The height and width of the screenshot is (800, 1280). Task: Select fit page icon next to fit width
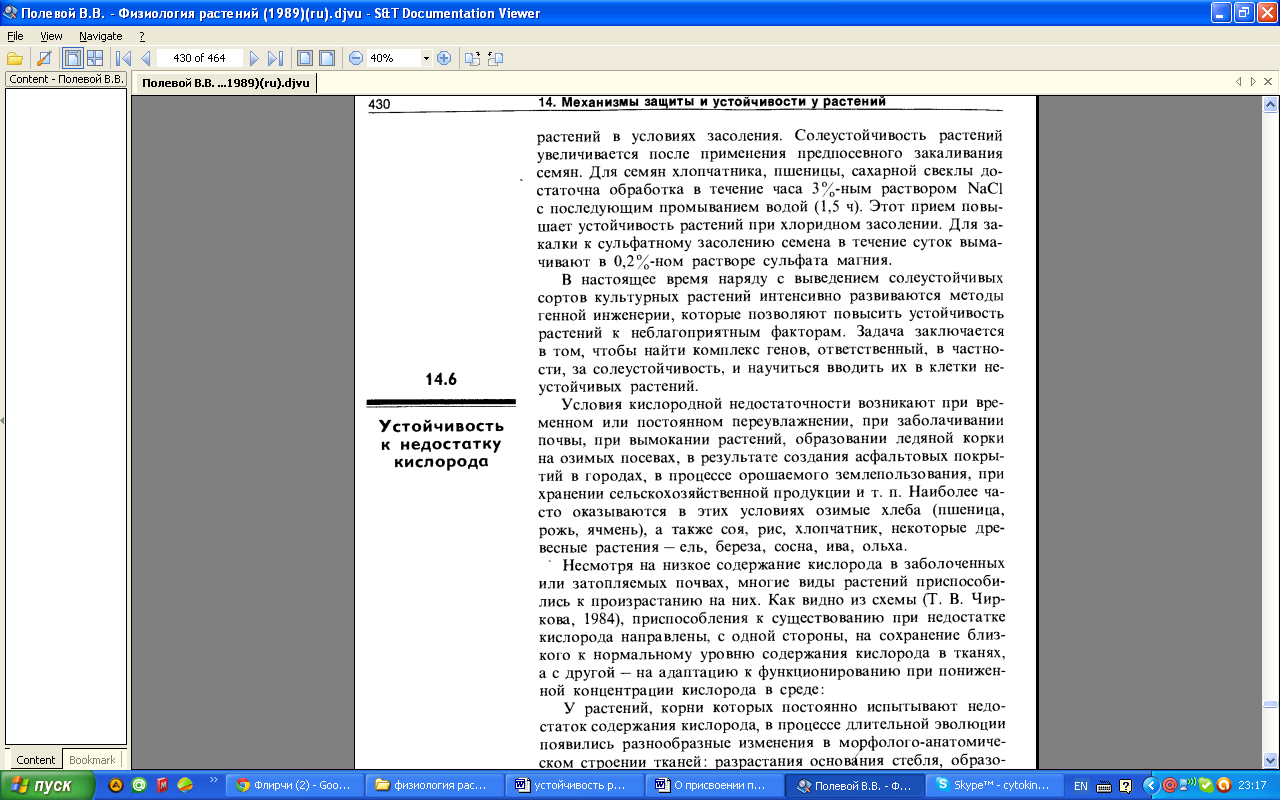click(x=326, y=58)
